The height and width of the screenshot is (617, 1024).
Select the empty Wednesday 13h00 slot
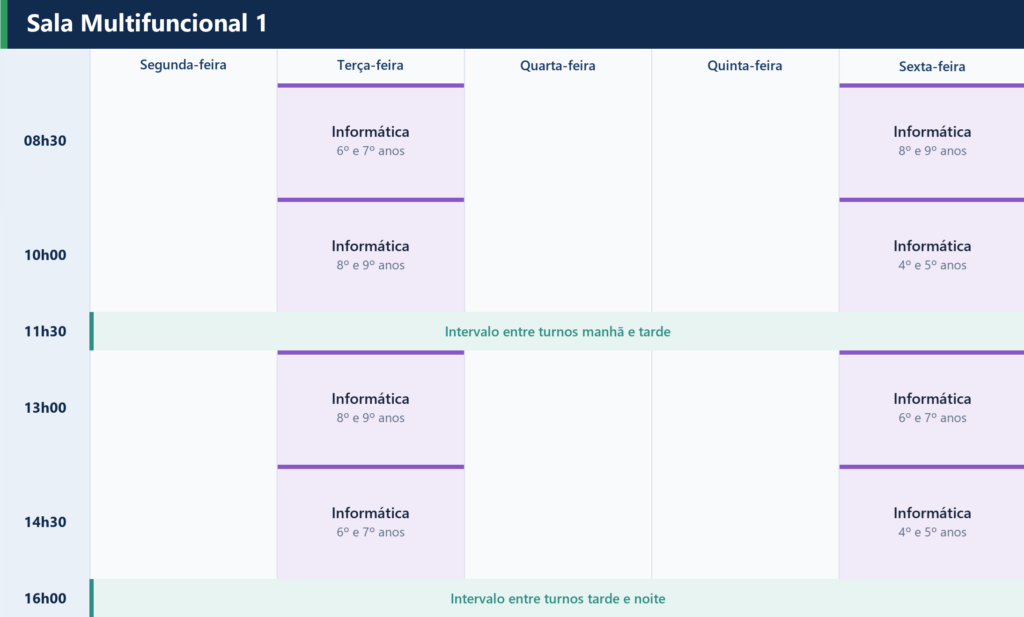pos(558,407)
